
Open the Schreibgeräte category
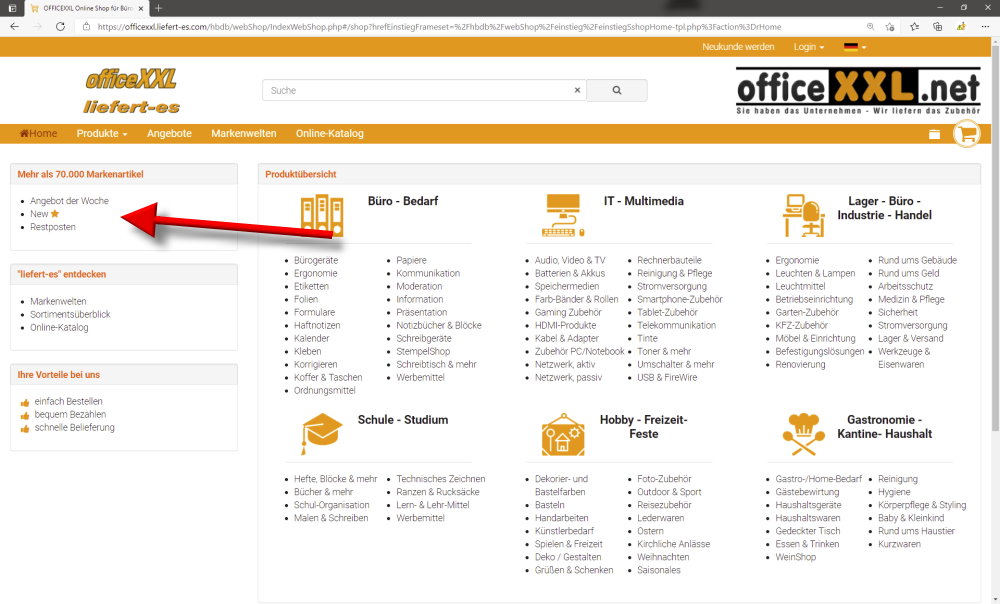pos(423,339)
